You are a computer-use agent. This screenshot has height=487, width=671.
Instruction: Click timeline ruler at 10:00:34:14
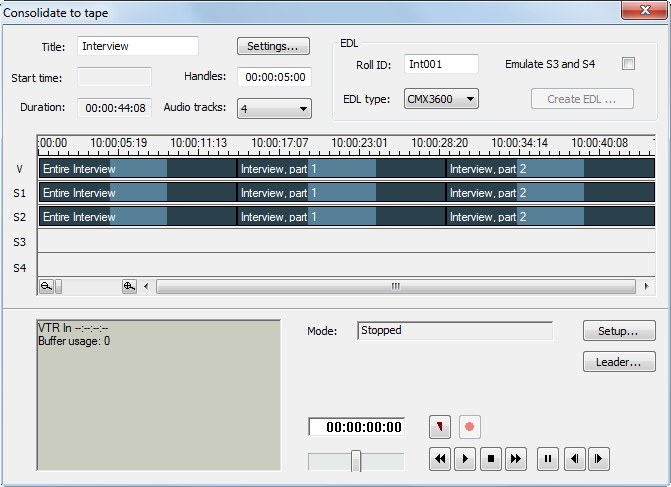tap(520, 143)
